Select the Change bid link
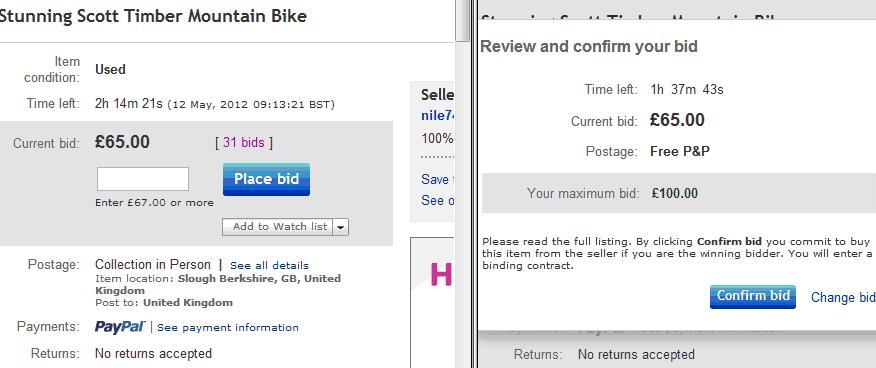This screenshot has width=876, height=368. pyautogui.click(x=843, y=297)
